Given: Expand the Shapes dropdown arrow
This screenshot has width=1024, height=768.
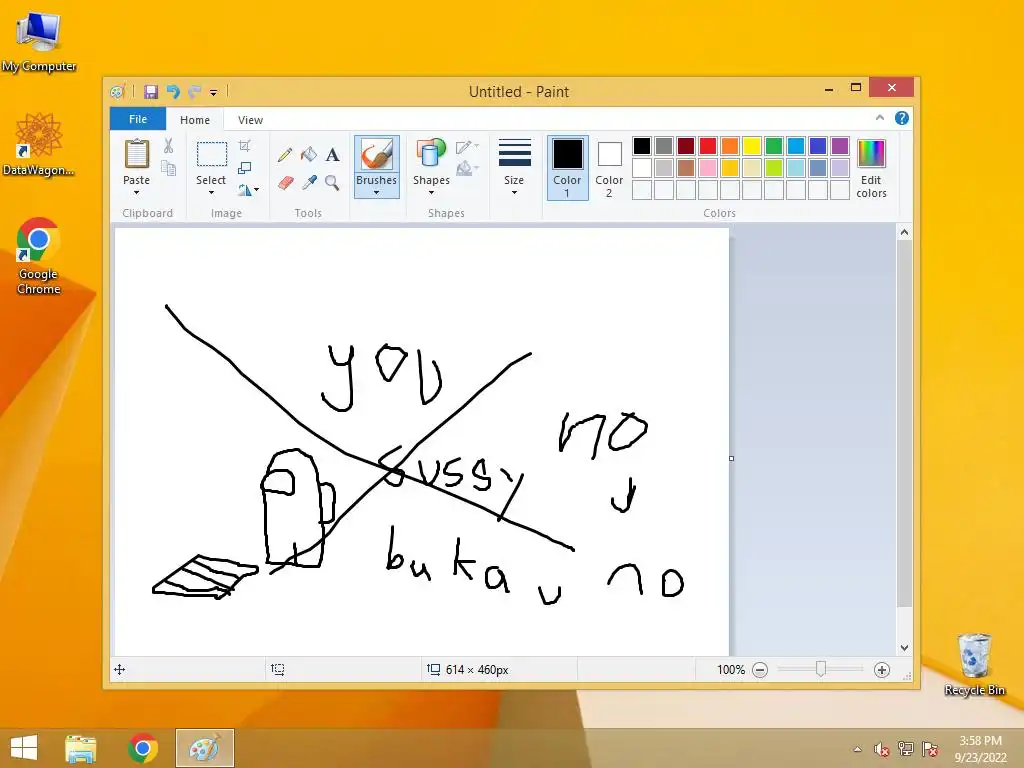Looking at the screenshot, I should pos(431,193).
